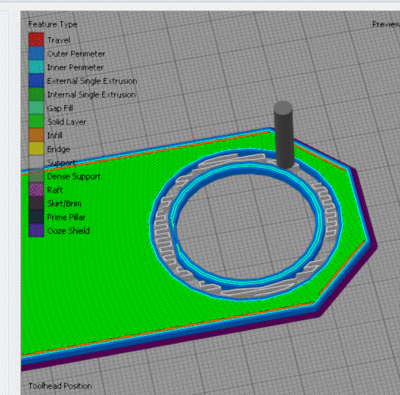This screenshot has width=400, height=395.
Task: Click the red Travel color swatch
Action: tap(36, 40)
